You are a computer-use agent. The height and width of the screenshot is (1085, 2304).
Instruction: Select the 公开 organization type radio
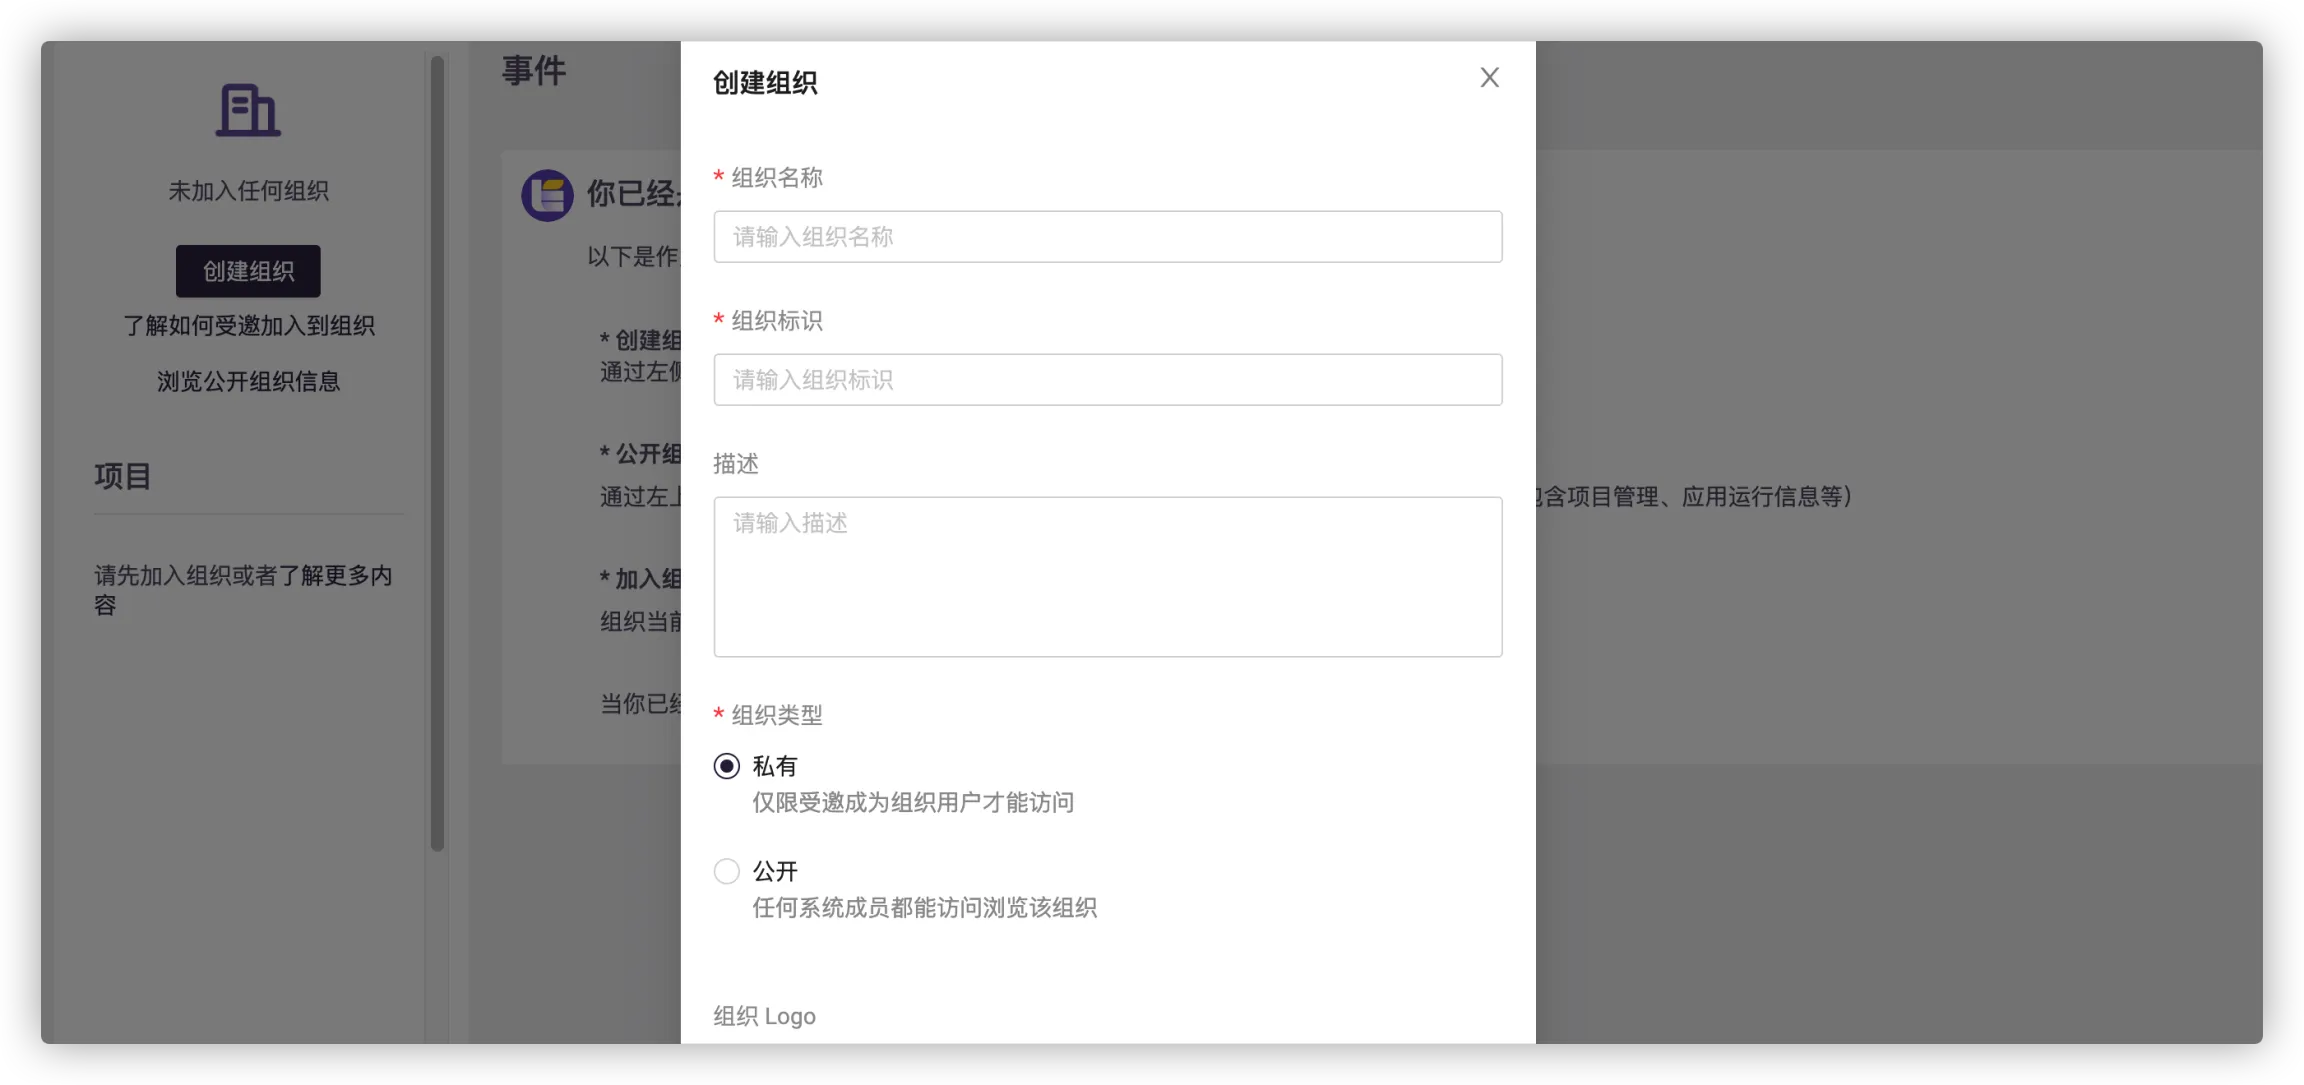point(727,871)
